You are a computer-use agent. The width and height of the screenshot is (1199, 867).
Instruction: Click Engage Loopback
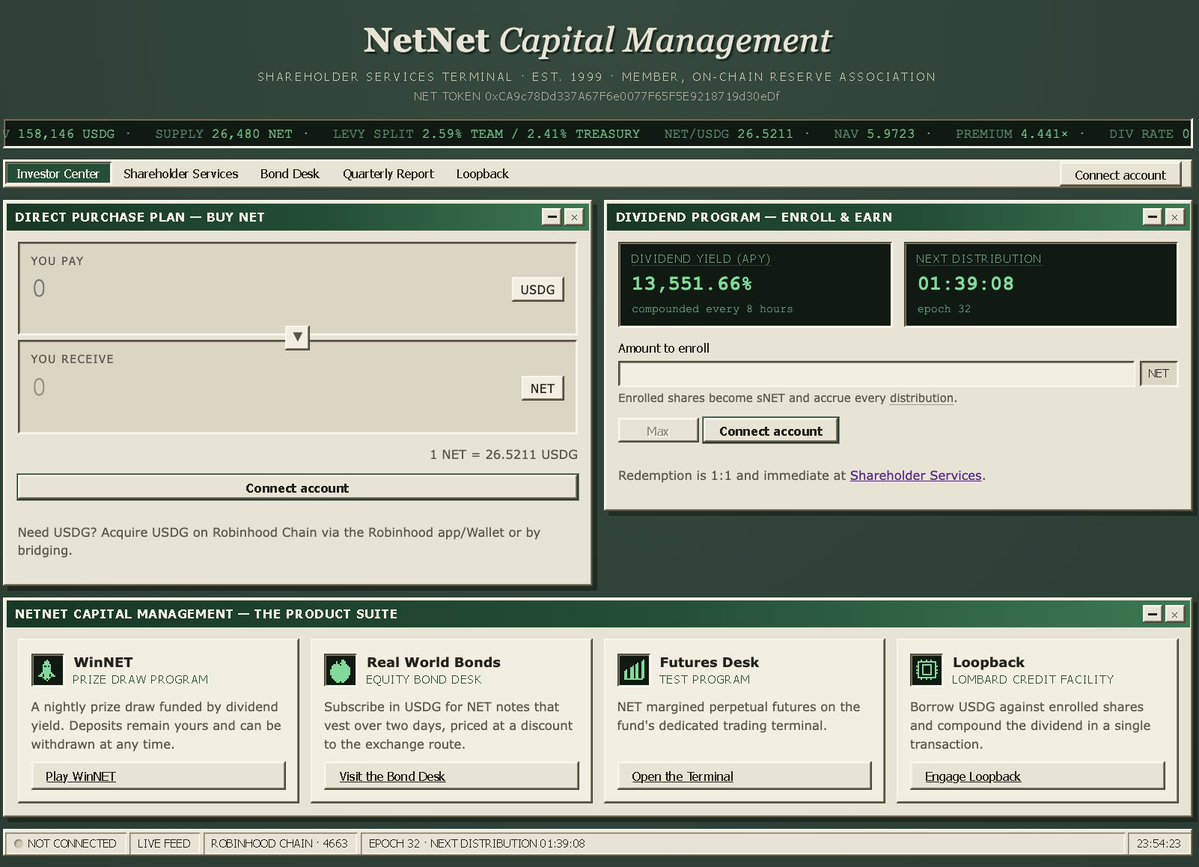[x=1038, y=776]
